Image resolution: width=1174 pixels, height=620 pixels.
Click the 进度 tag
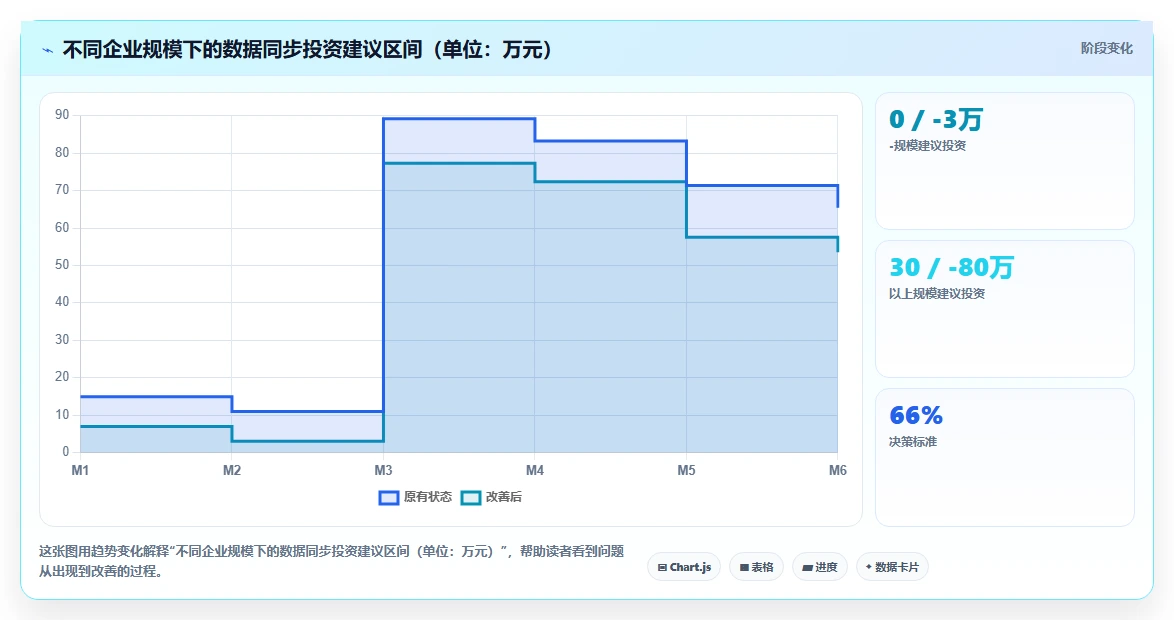point(820,567)
